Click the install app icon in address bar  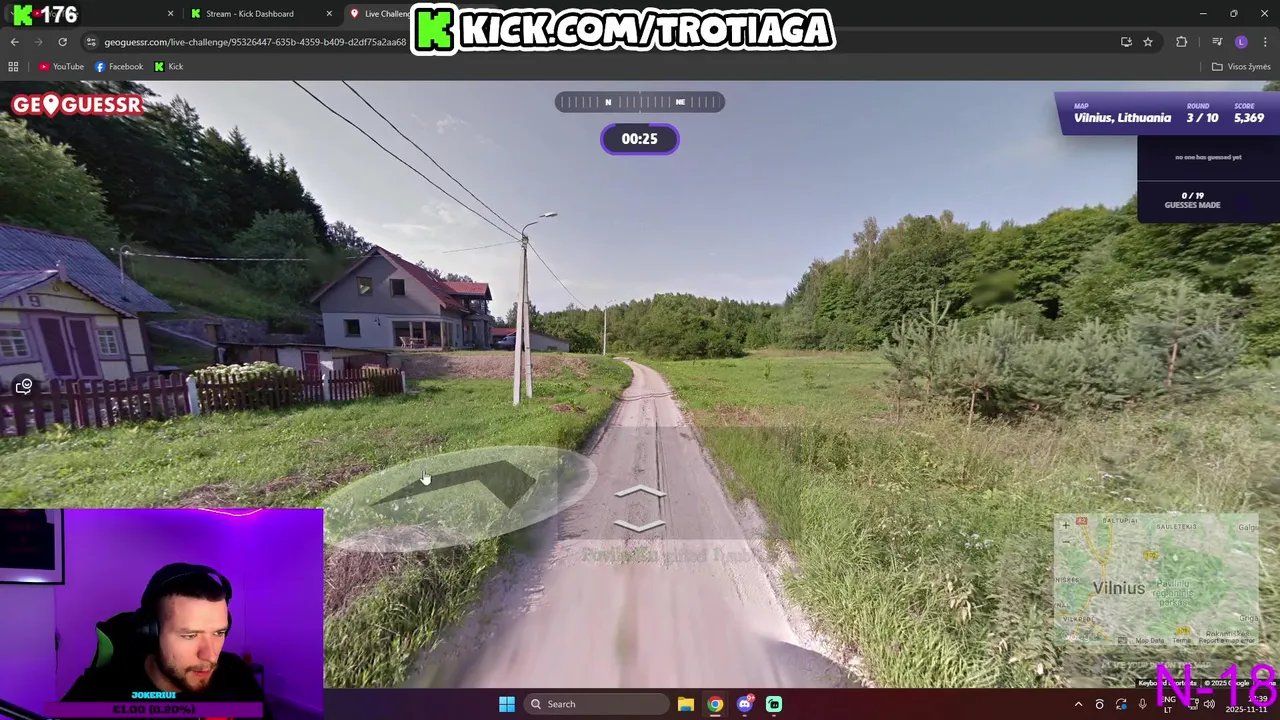coord(1126,42)
